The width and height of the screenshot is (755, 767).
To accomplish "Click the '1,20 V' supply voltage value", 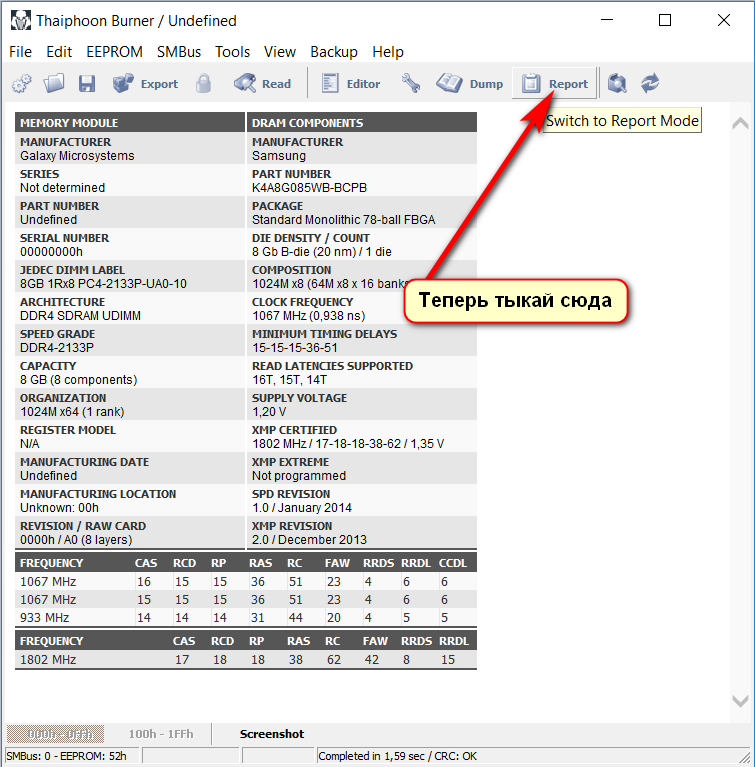I will click(269, 412).
